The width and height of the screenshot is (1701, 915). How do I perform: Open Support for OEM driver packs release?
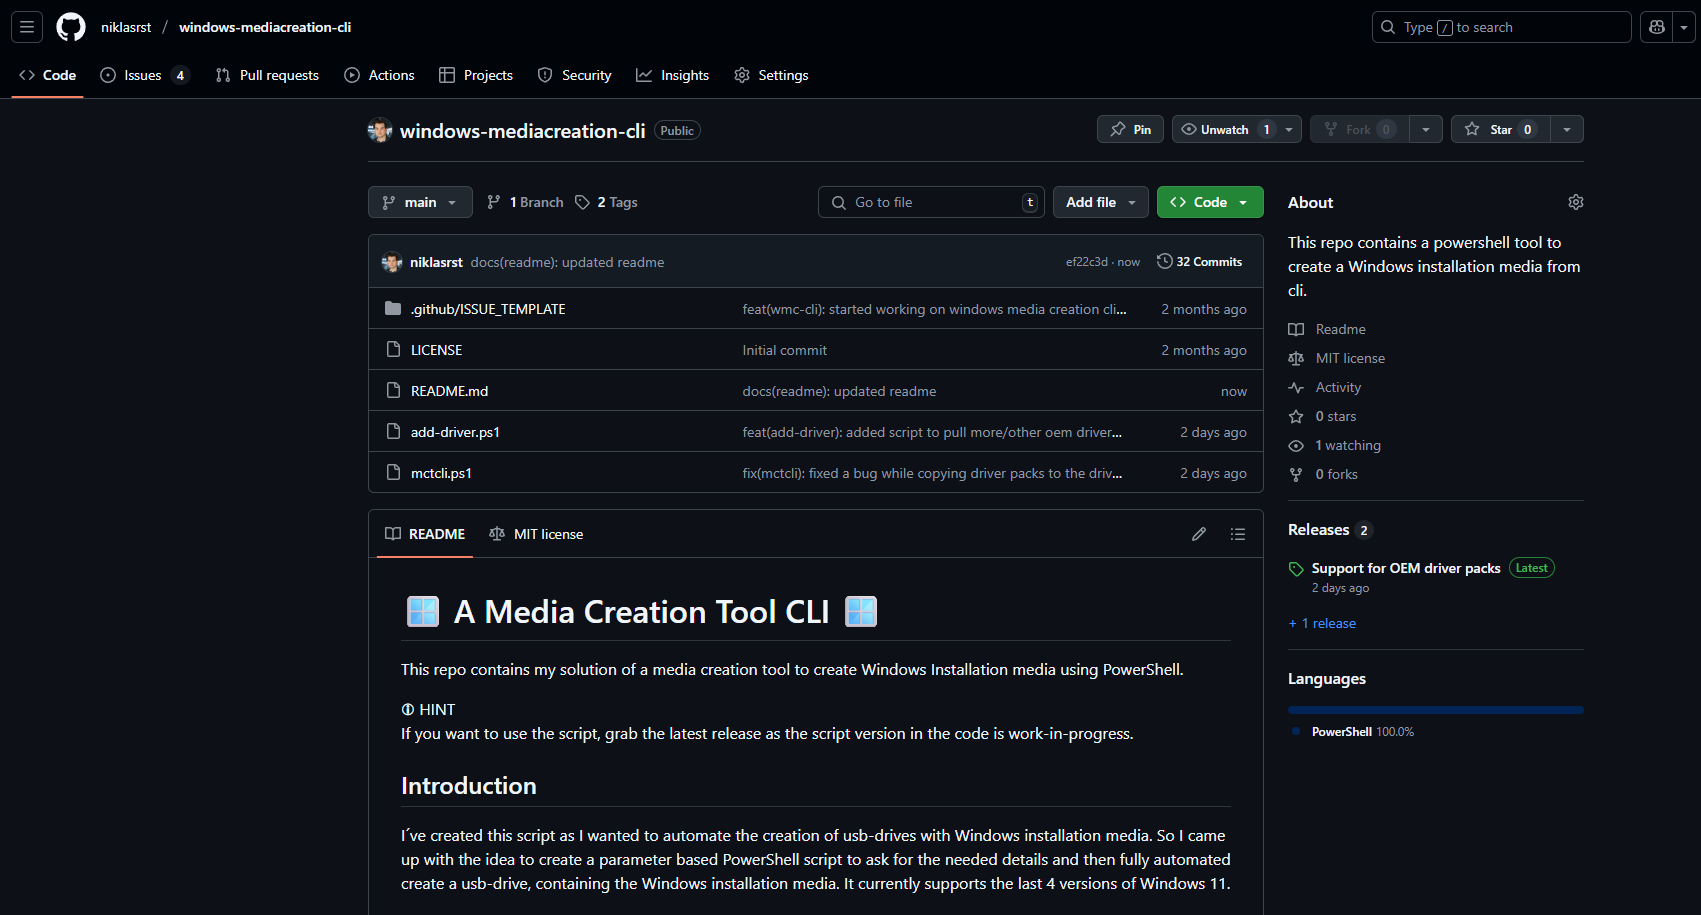(1405, 568)
